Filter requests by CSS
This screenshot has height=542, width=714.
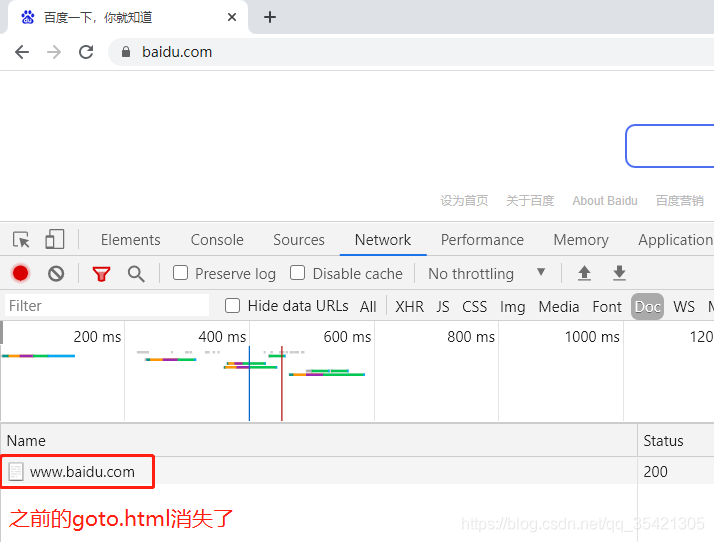[474, 307]
